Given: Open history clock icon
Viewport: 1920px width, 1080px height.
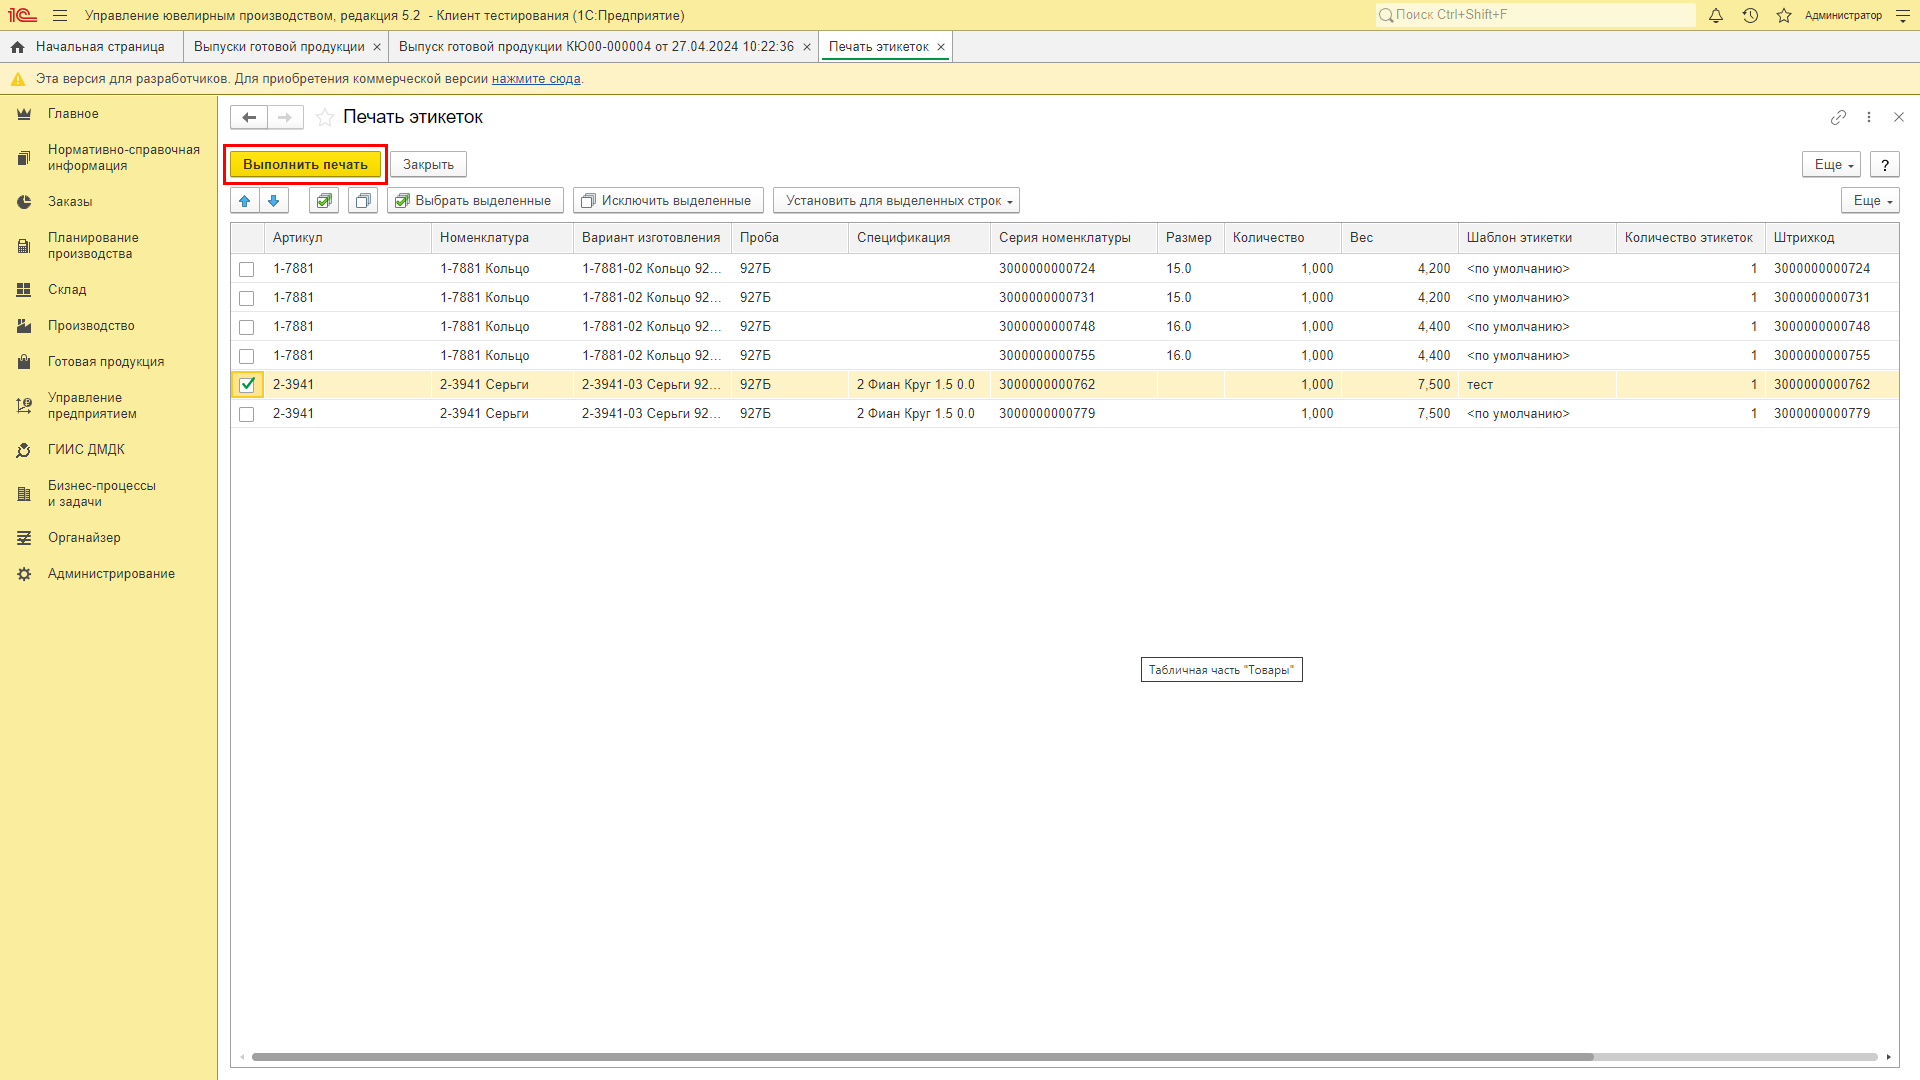Looking at the screenshot, I should pos(1750,15).
